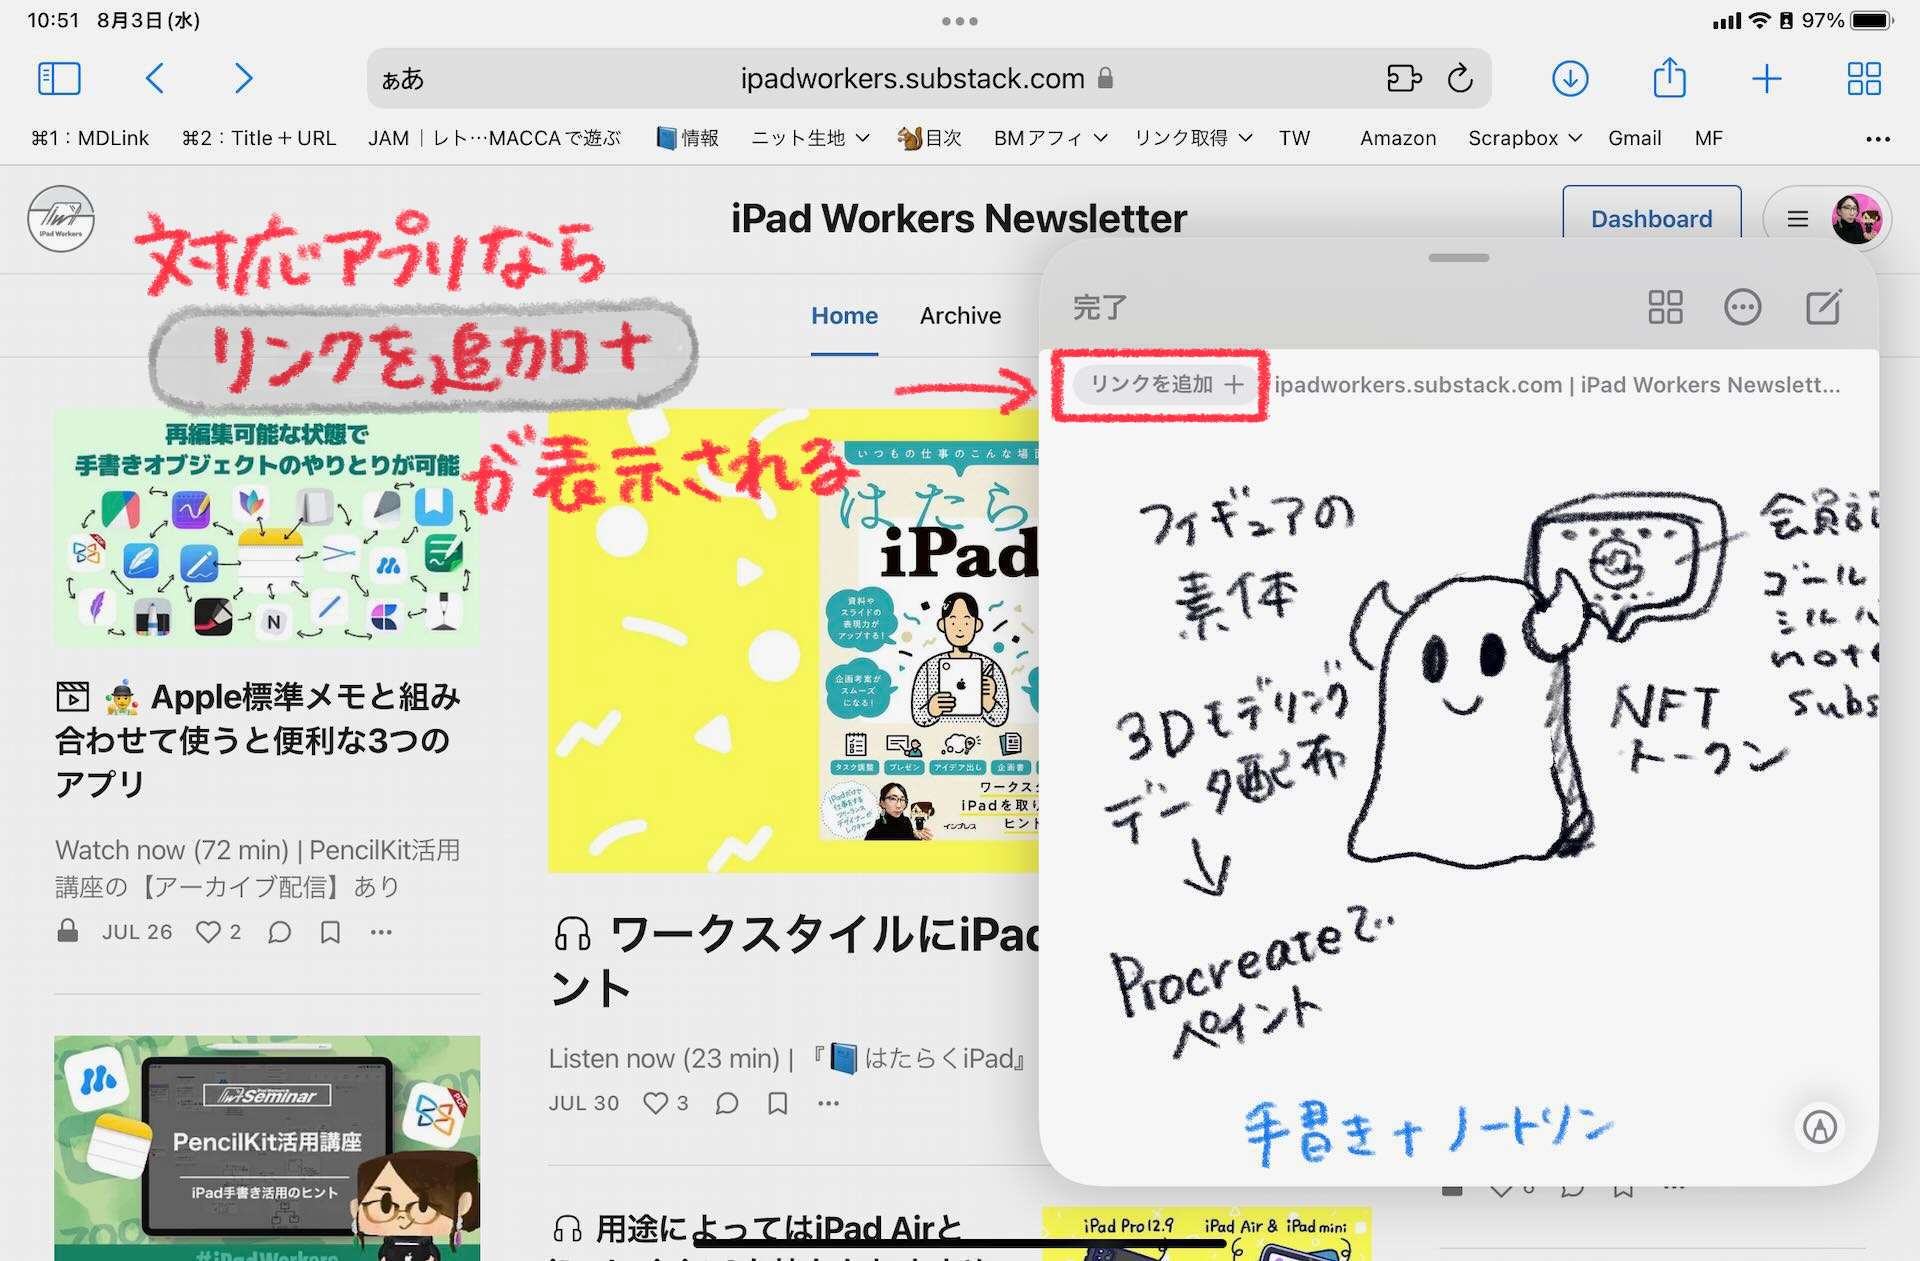Tap 完了 to close Quick Note
Screen dimensions: 1920x1261
tap(1099, 307)
